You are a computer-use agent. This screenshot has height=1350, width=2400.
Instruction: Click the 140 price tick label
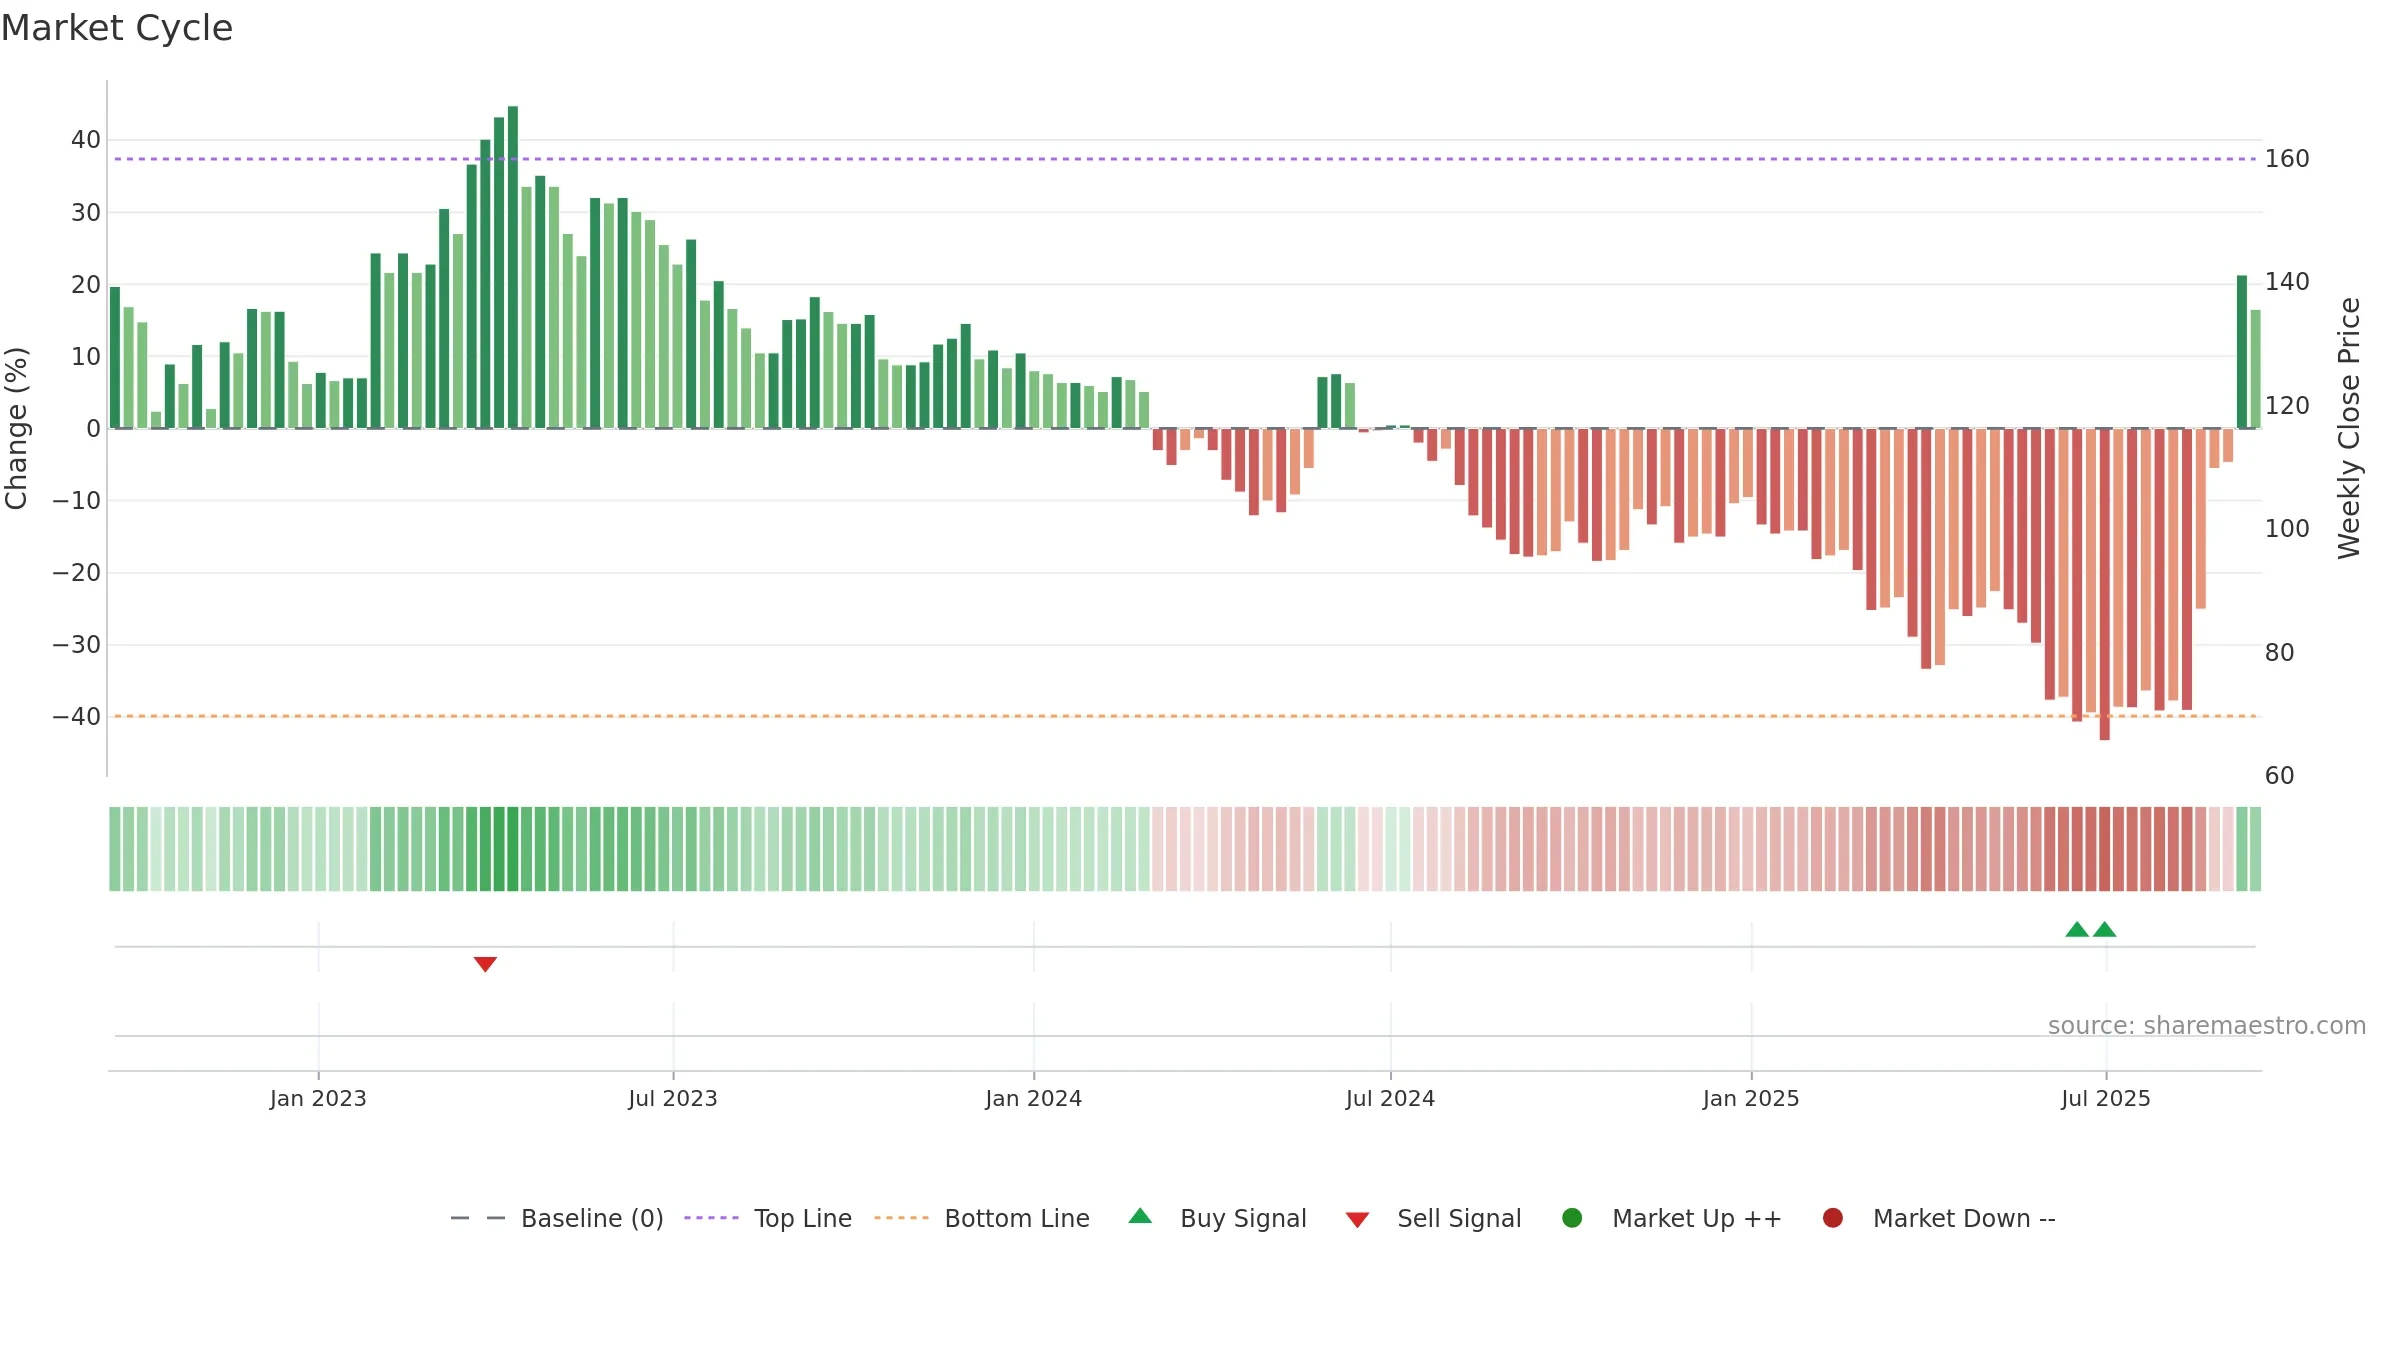click(x=2287, y=282)
